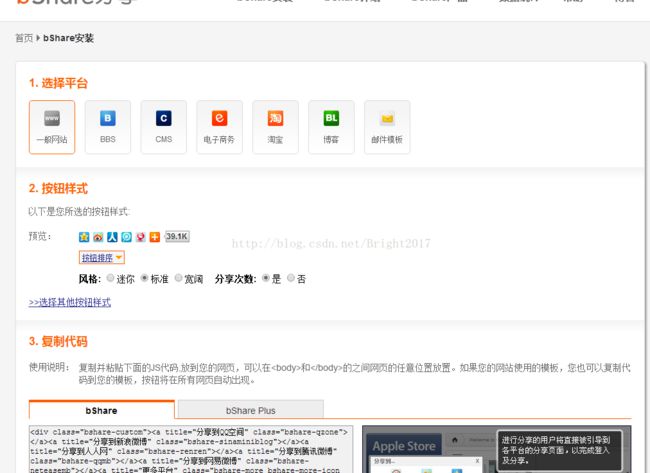
Task: Select the 标准 style radio button
Action: [x=144, y=278]
